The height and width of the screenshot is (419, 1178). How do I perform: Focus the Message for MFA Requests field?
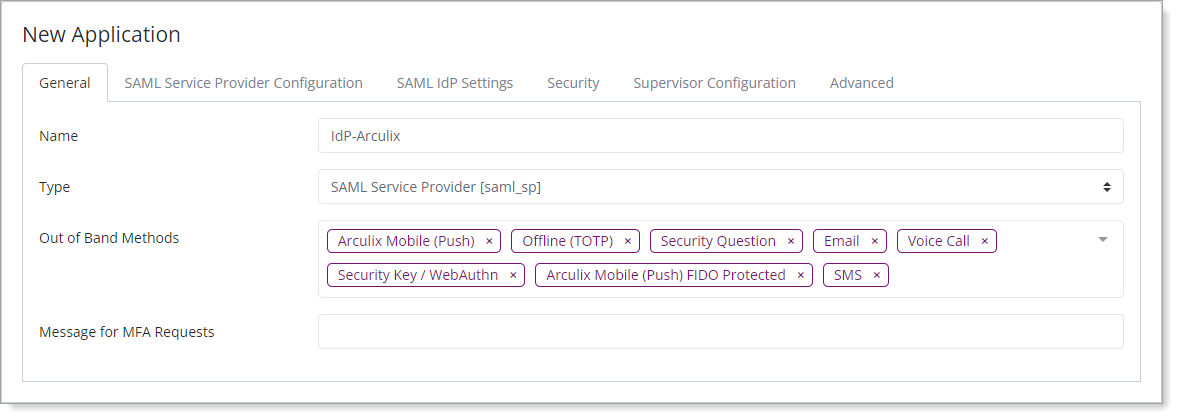(x=720, y=332)
